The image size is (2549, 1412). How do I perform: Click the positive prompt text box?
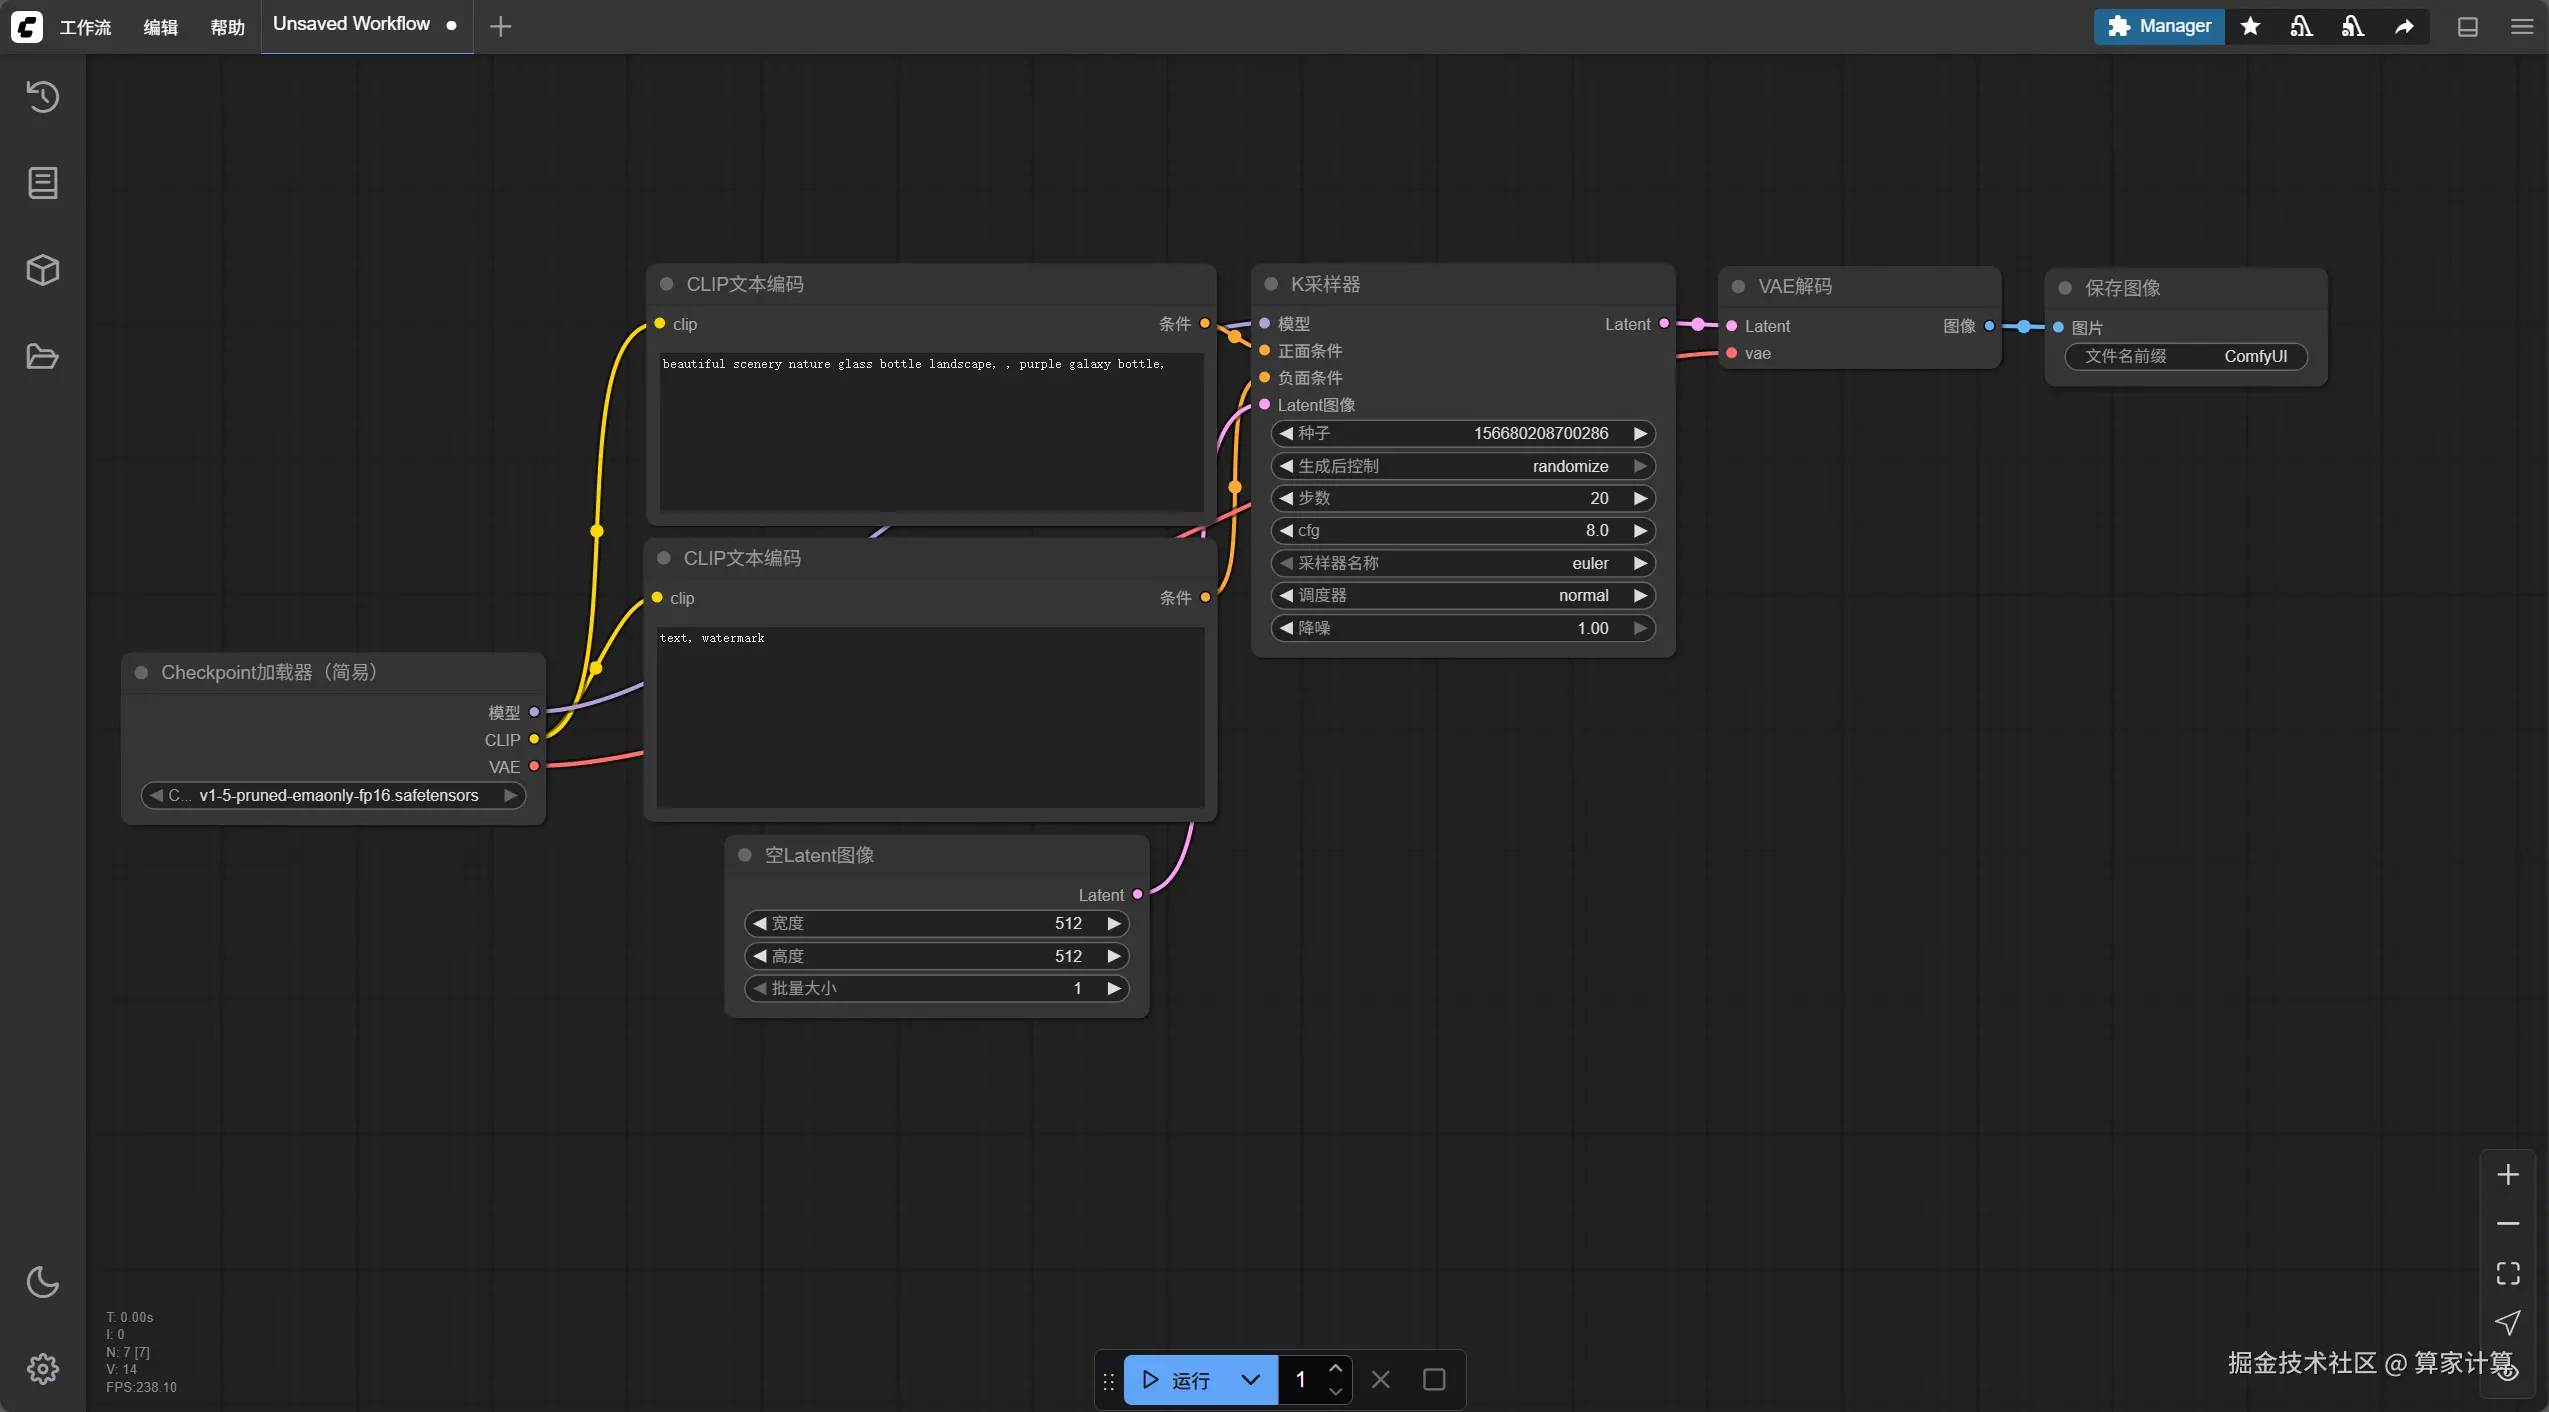pos(930,430)
